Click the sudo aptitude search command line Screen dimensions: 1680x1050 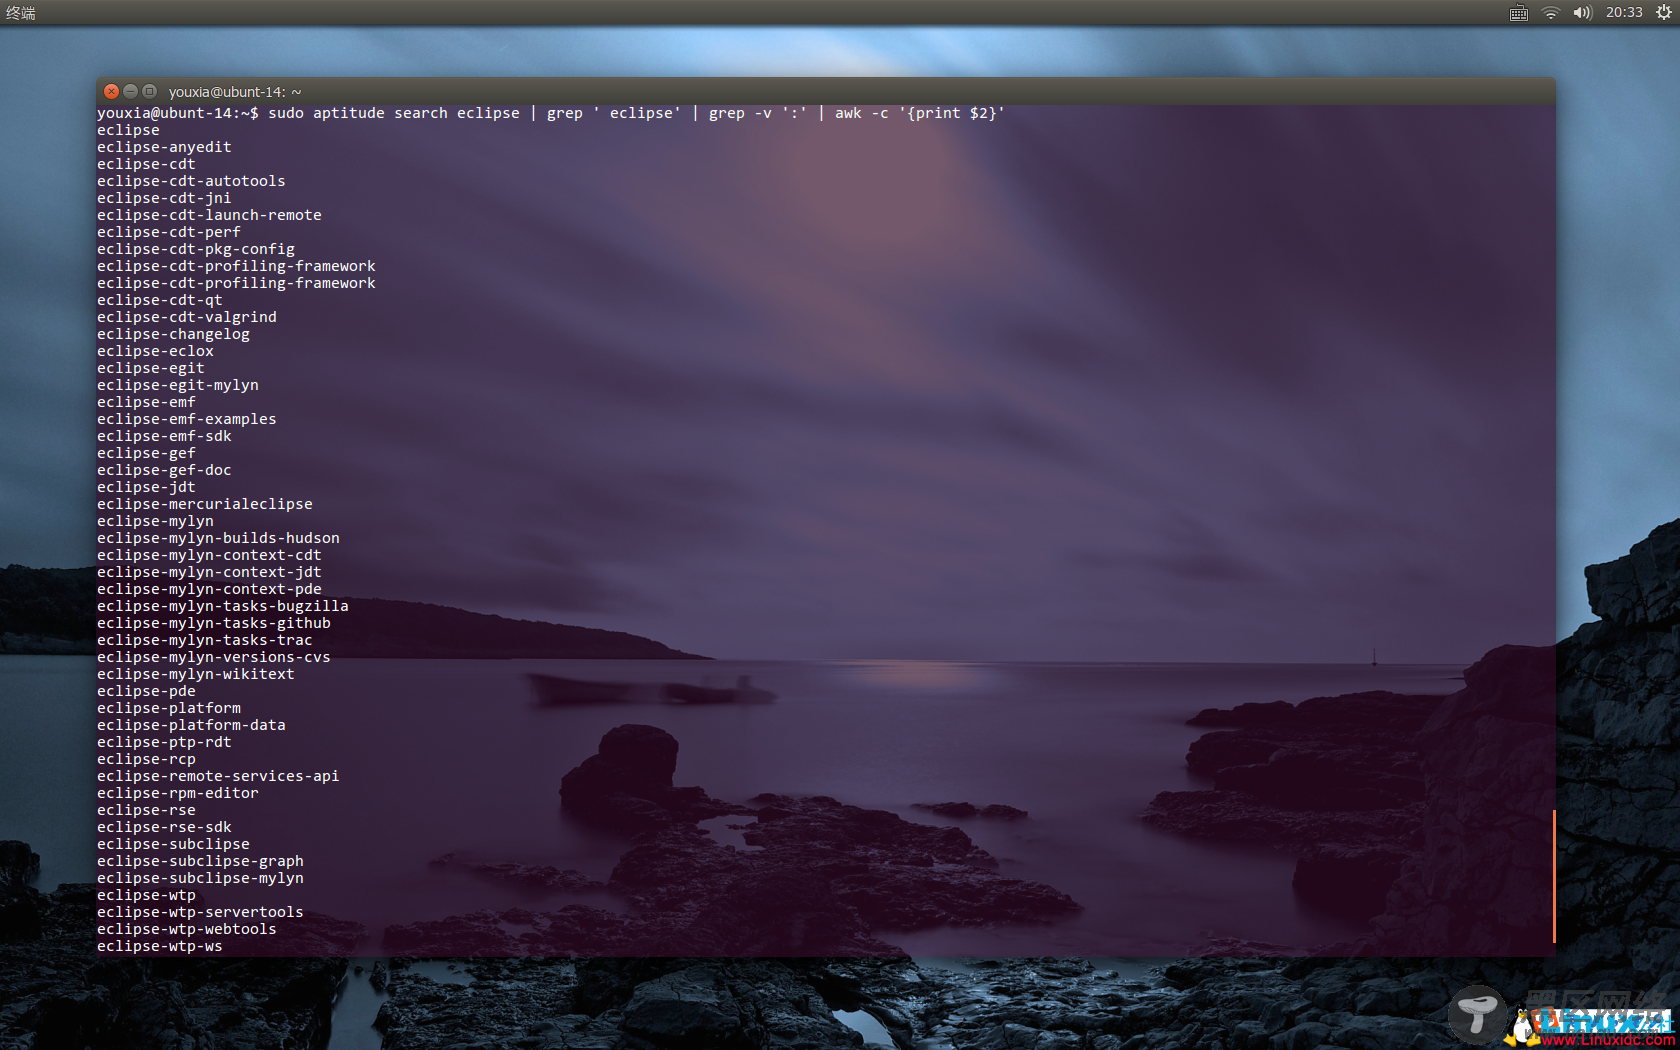tap(551, 113)
